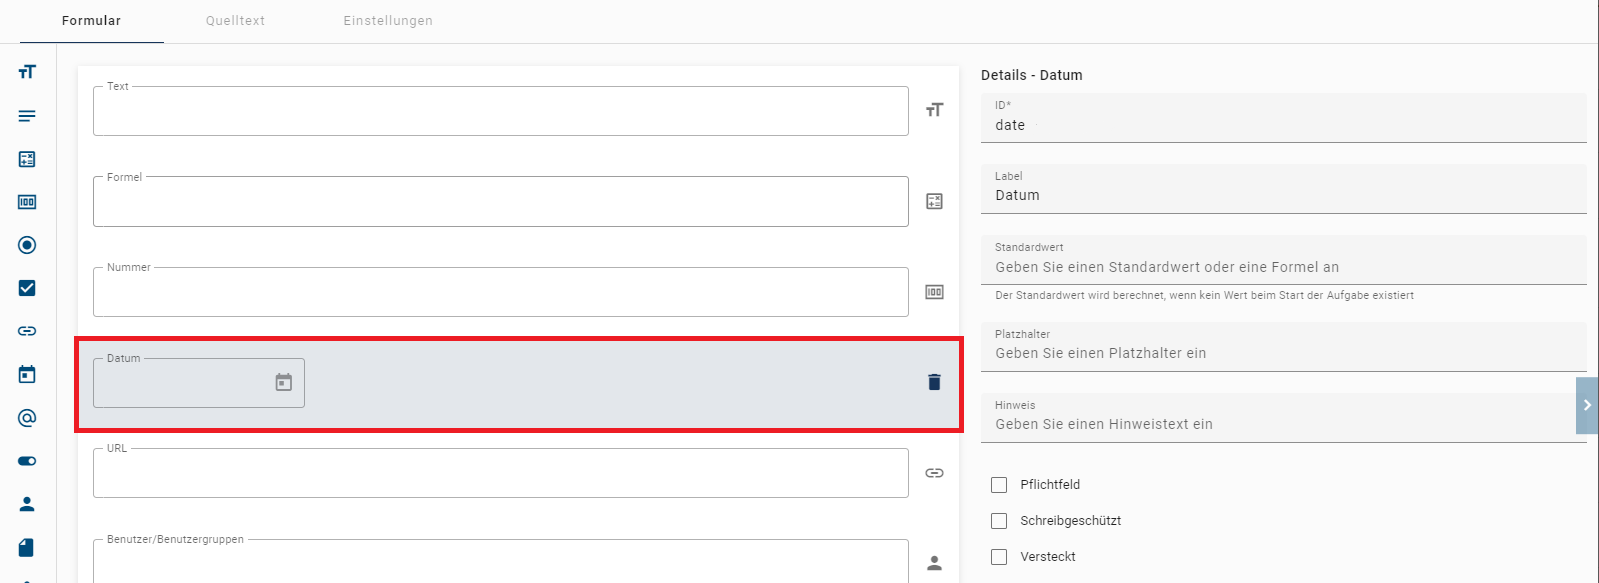Click the user person icon in sidebar
The width and height of the screenshot is (1599, 583).
pos(27,504)
